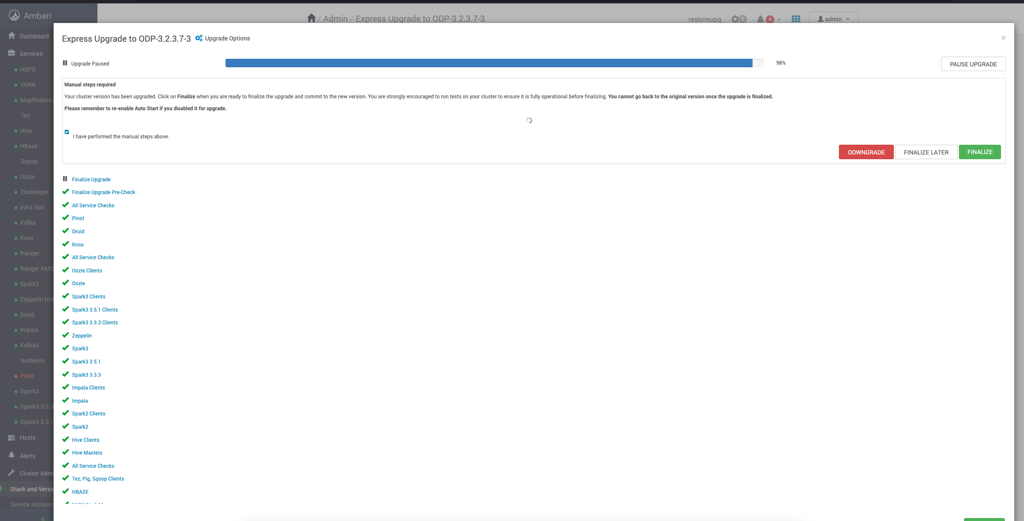This screenshot has height=521, width=1024.
Task: Open the Upgrade Options gear icon
Action: tap(199, 38)
